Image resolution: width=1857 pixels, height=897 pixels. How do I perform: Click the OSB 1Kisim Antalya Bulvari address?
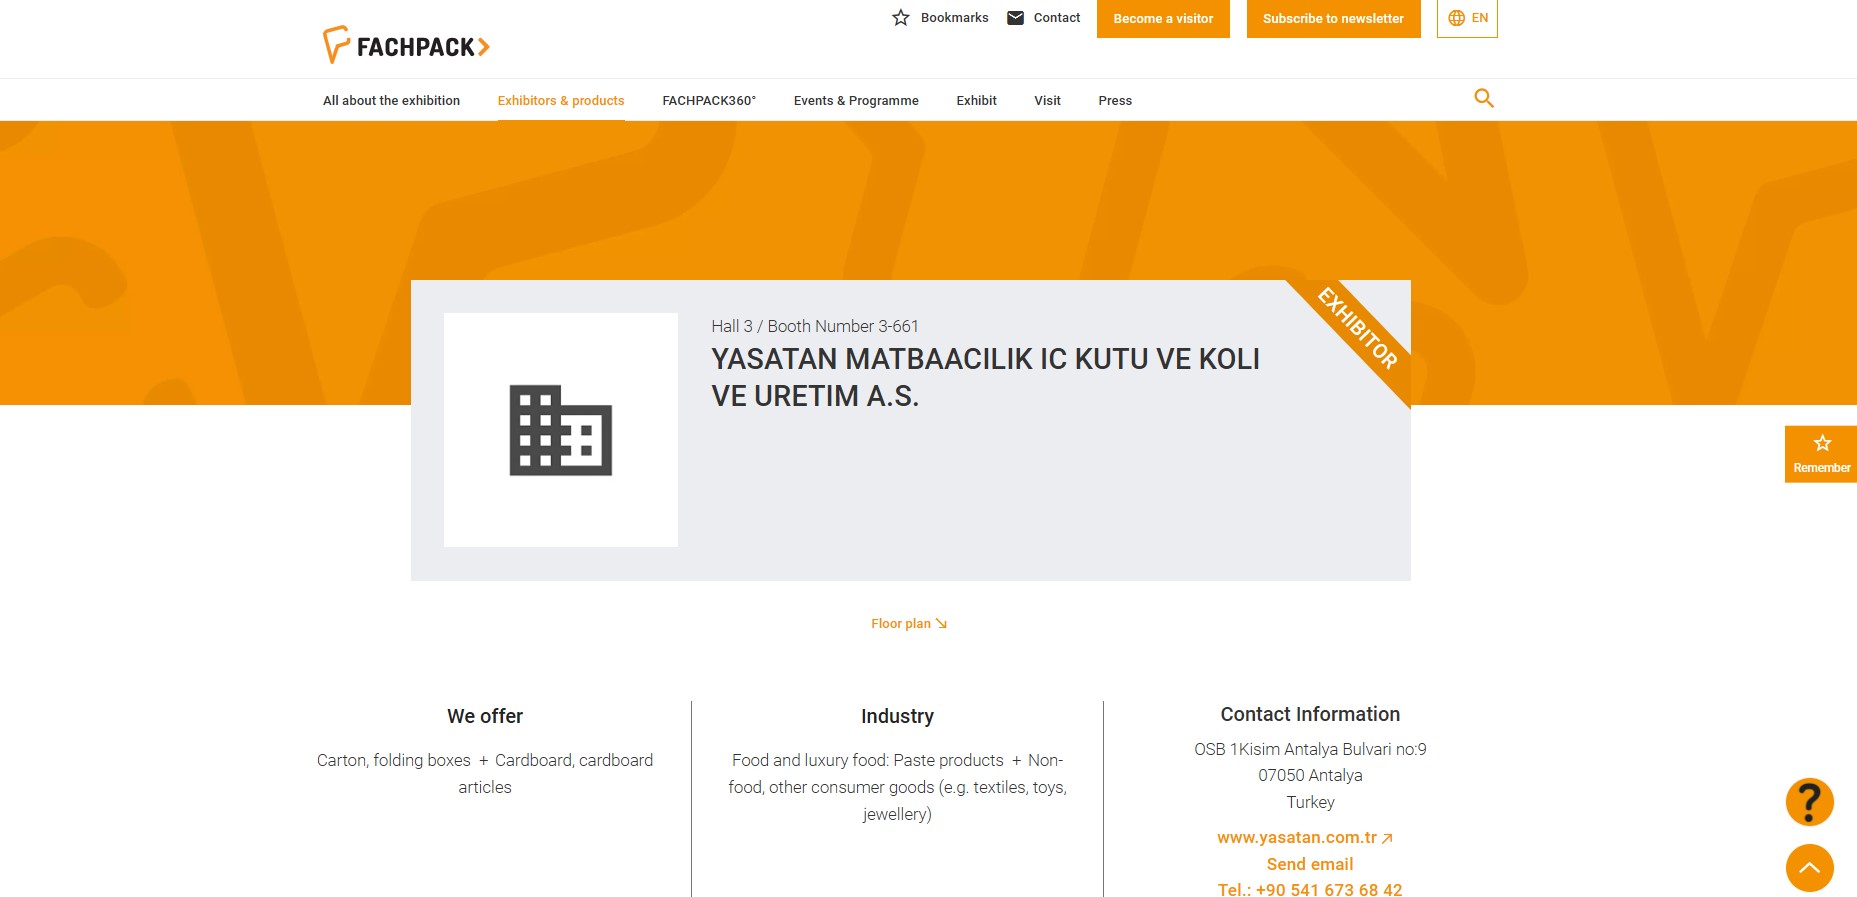click(x=1310, y=749)
